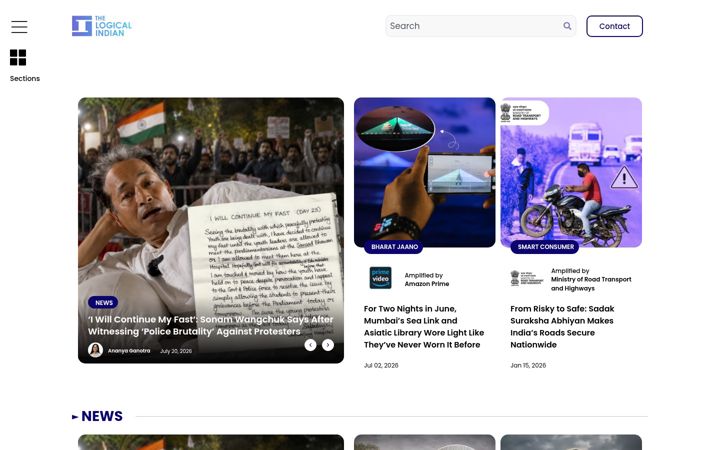Screen dimensions: 720x450
Task: Click 'Amplified by Amazon Prime' text
Action: 427,280
